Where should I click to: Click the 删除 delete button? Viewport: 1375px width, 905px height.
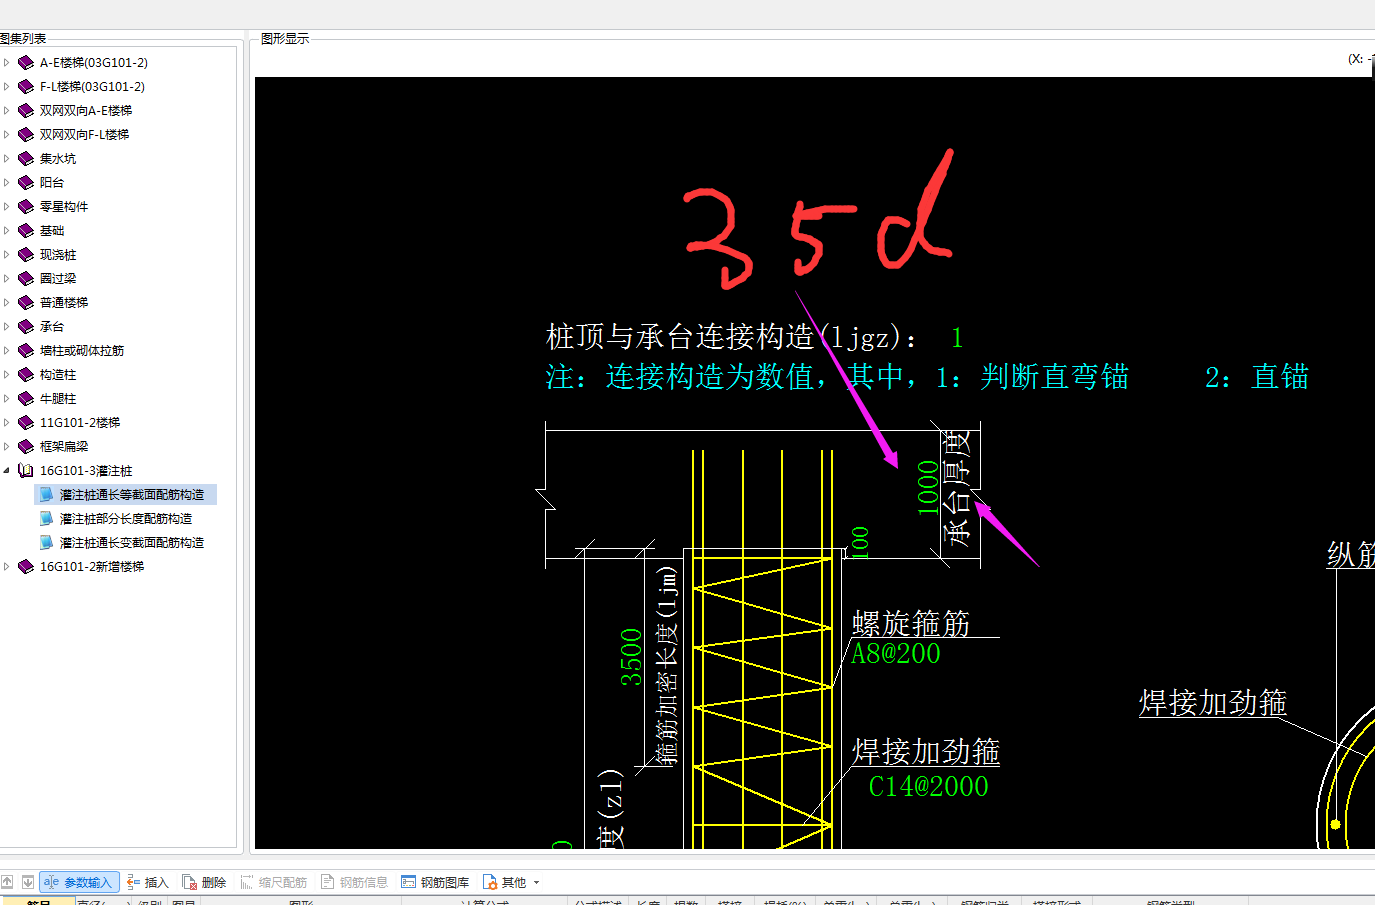pyautogui.click(x=204, y=882)
